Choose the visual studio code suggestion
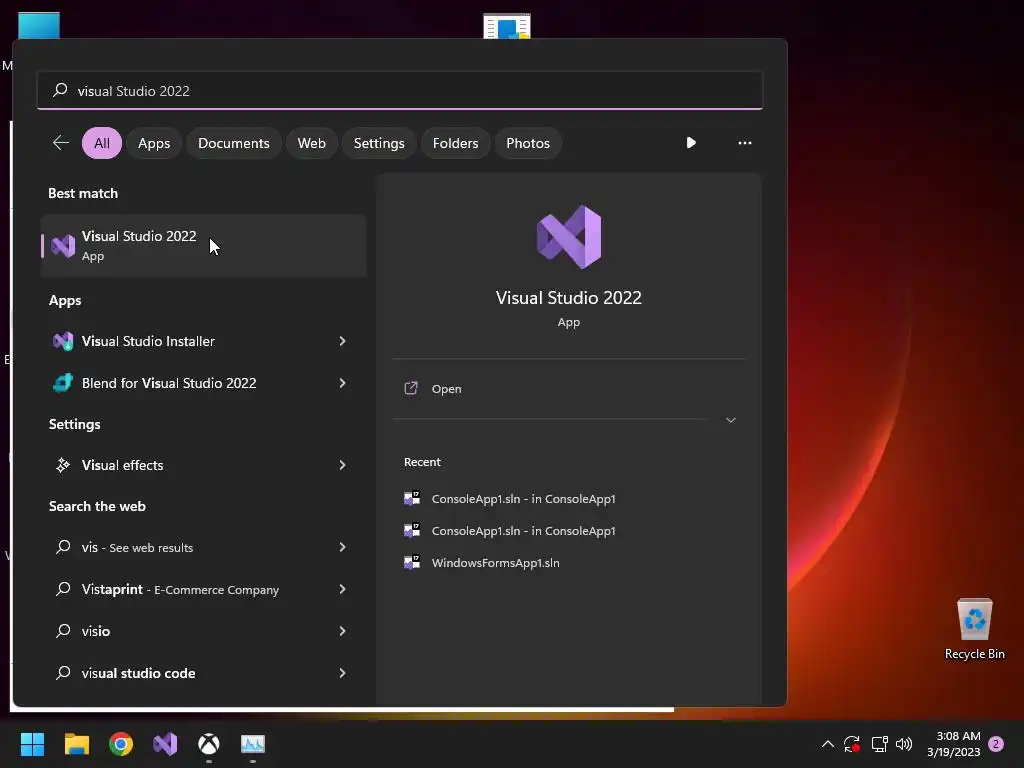 (x=203, y=673)
